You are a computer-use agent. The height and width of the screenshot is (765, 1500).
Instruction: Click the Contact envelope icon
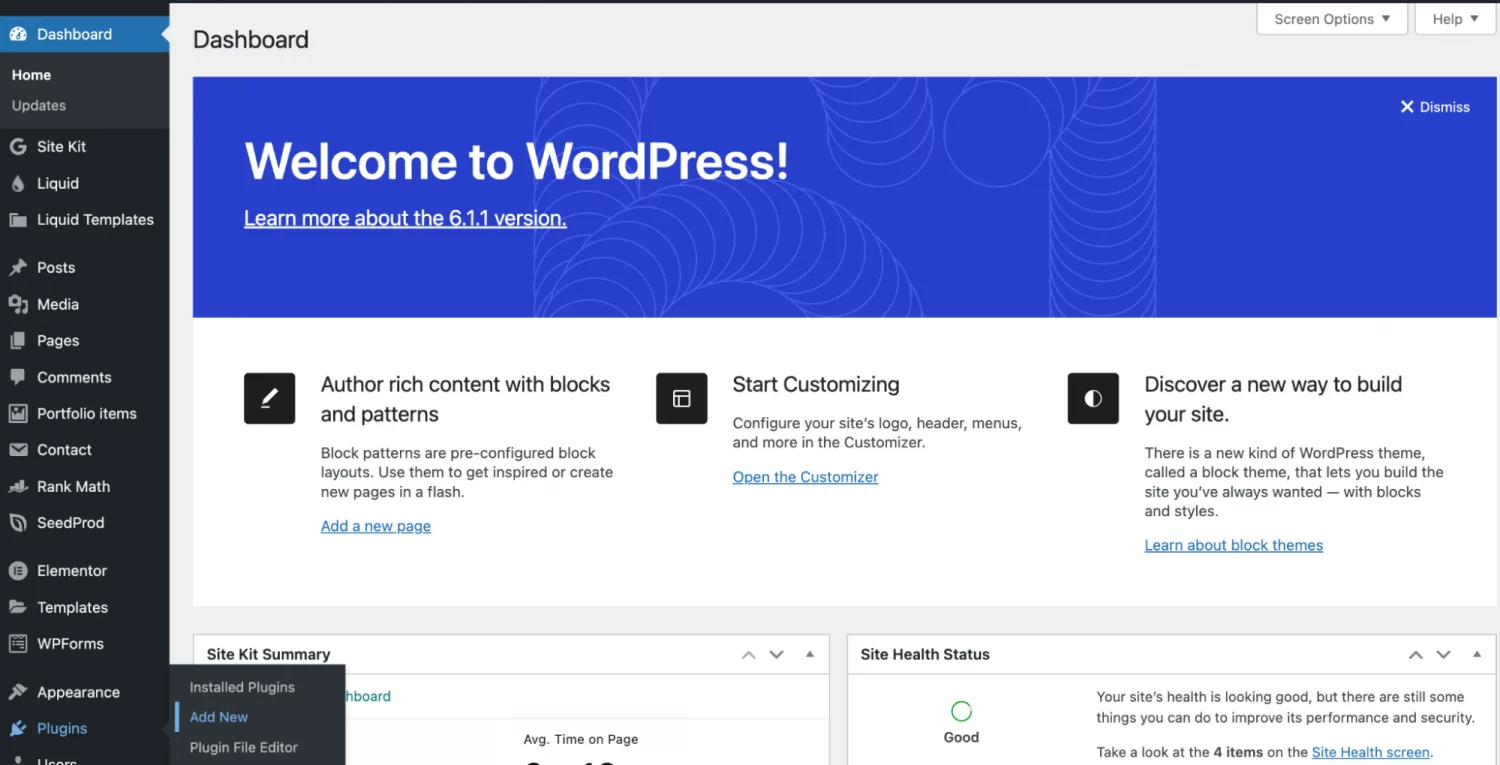(17, 450)
